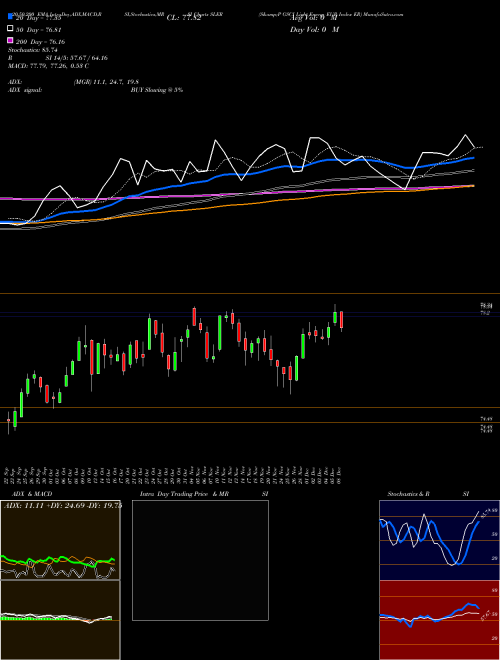The image size is (500, 660).
Task: Click the ADX chart panel with green line
Action: coord(60,540)
